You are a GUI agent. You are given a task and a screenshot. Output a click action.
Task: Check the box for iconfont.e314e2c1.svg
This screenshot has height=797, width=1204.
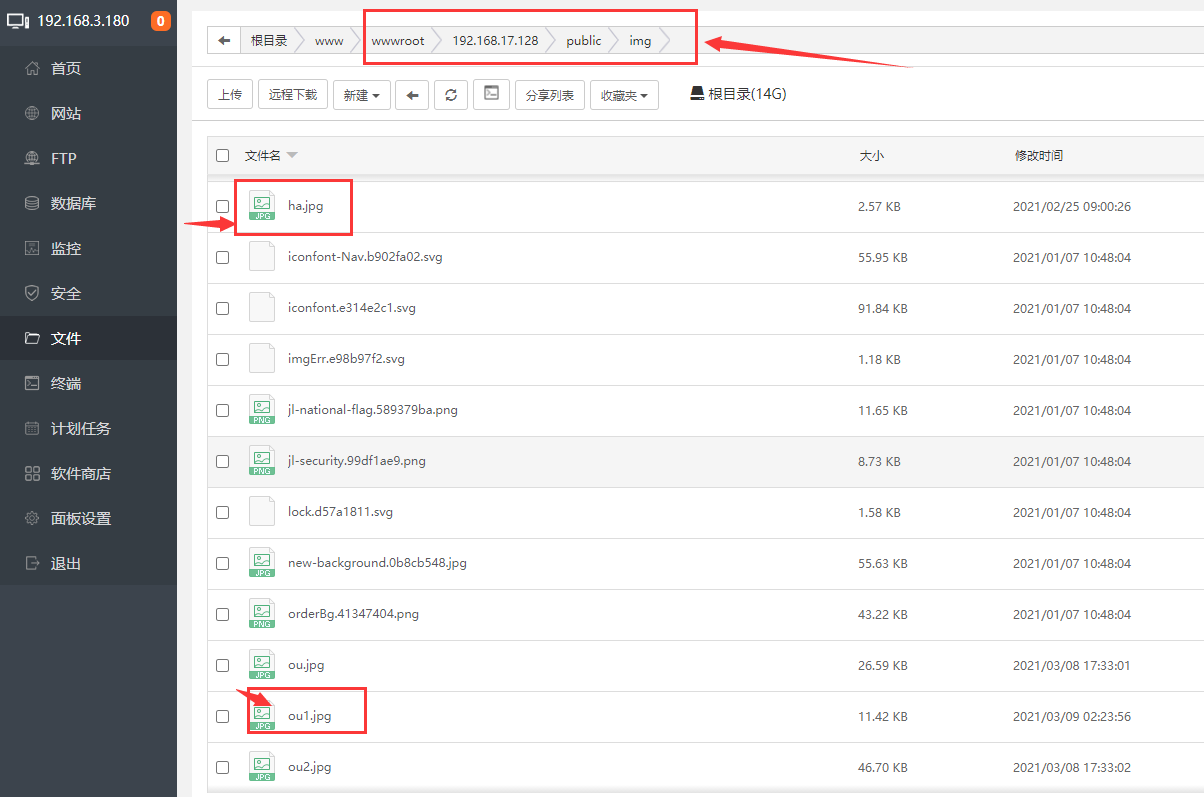tap(222, 308)
